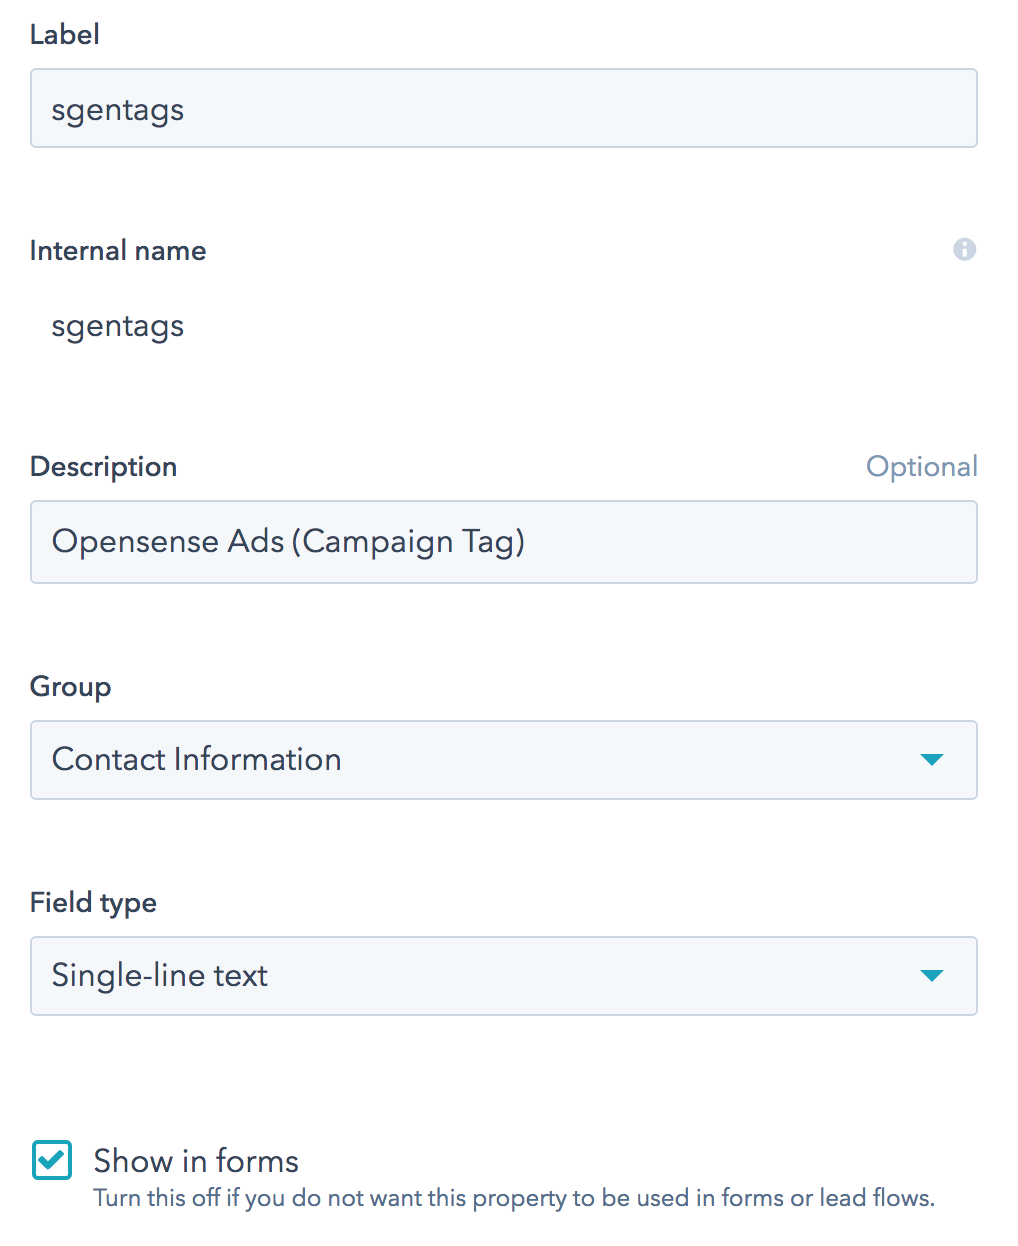Click 'Contact Information' value in Group selector
1018x1246 pixels.
[x=197, y=760]
